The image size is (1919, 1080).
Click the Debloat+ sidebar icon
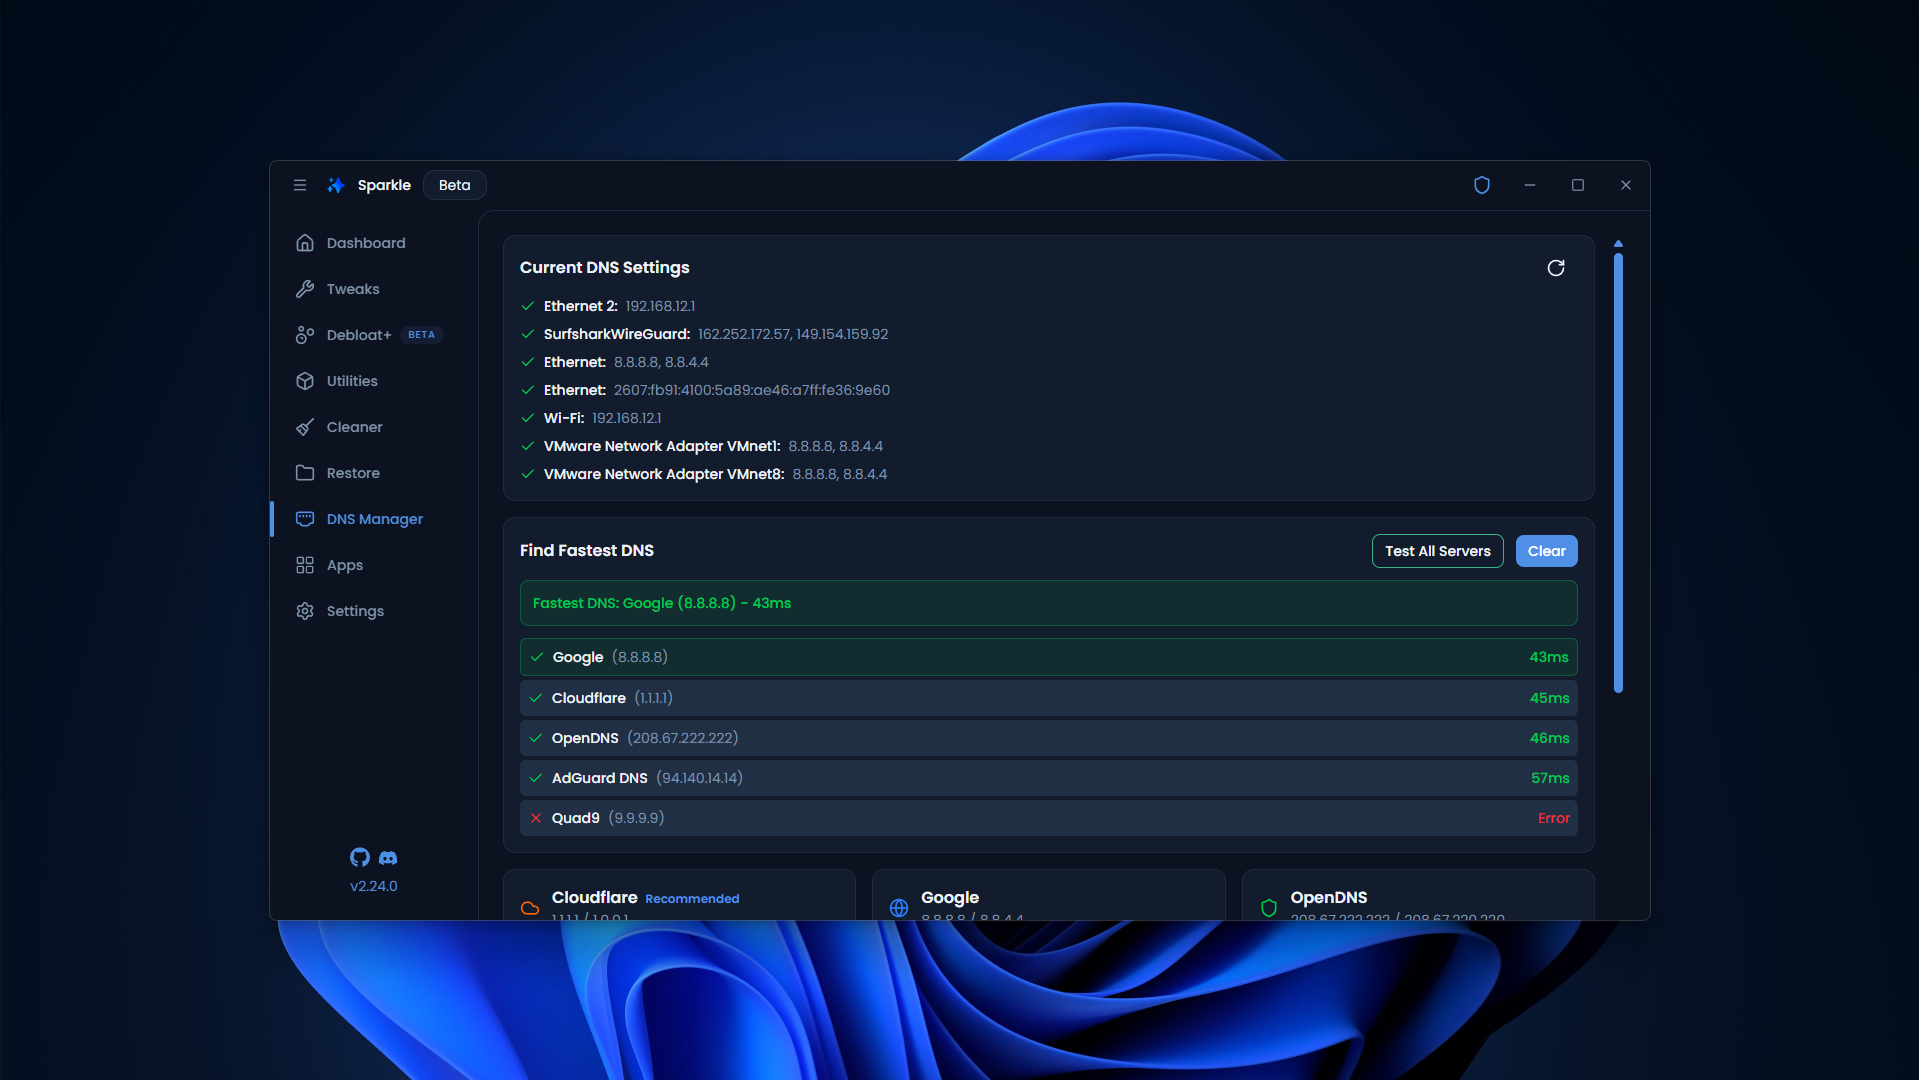click(305, 335)
